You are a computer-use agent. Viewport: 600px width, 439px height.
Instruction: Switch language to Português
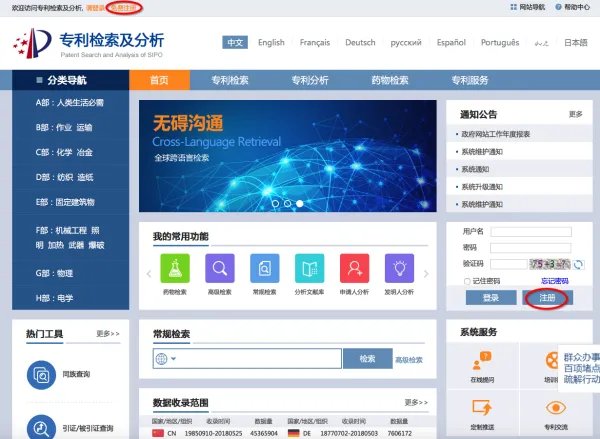[x=500, y=42]
